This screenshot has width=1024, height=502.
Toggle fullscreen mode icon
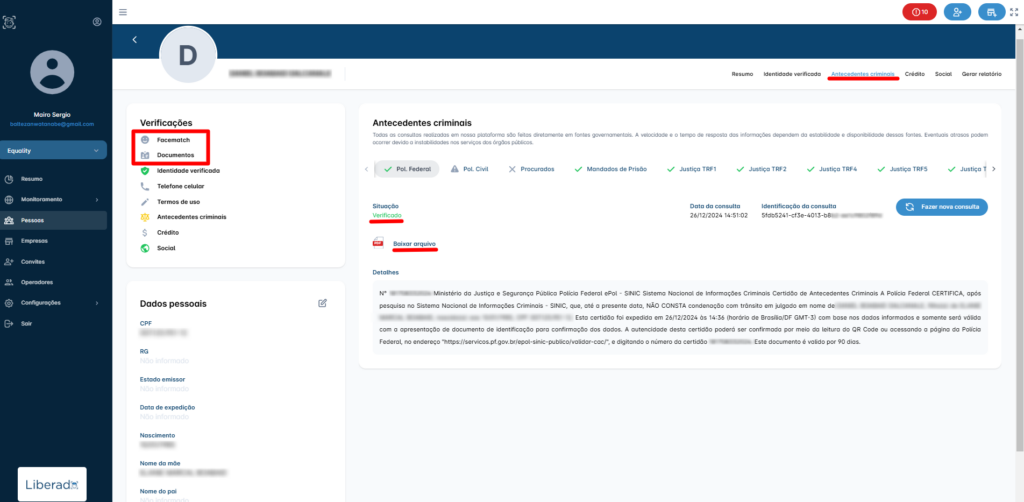tap(1014, 12)
